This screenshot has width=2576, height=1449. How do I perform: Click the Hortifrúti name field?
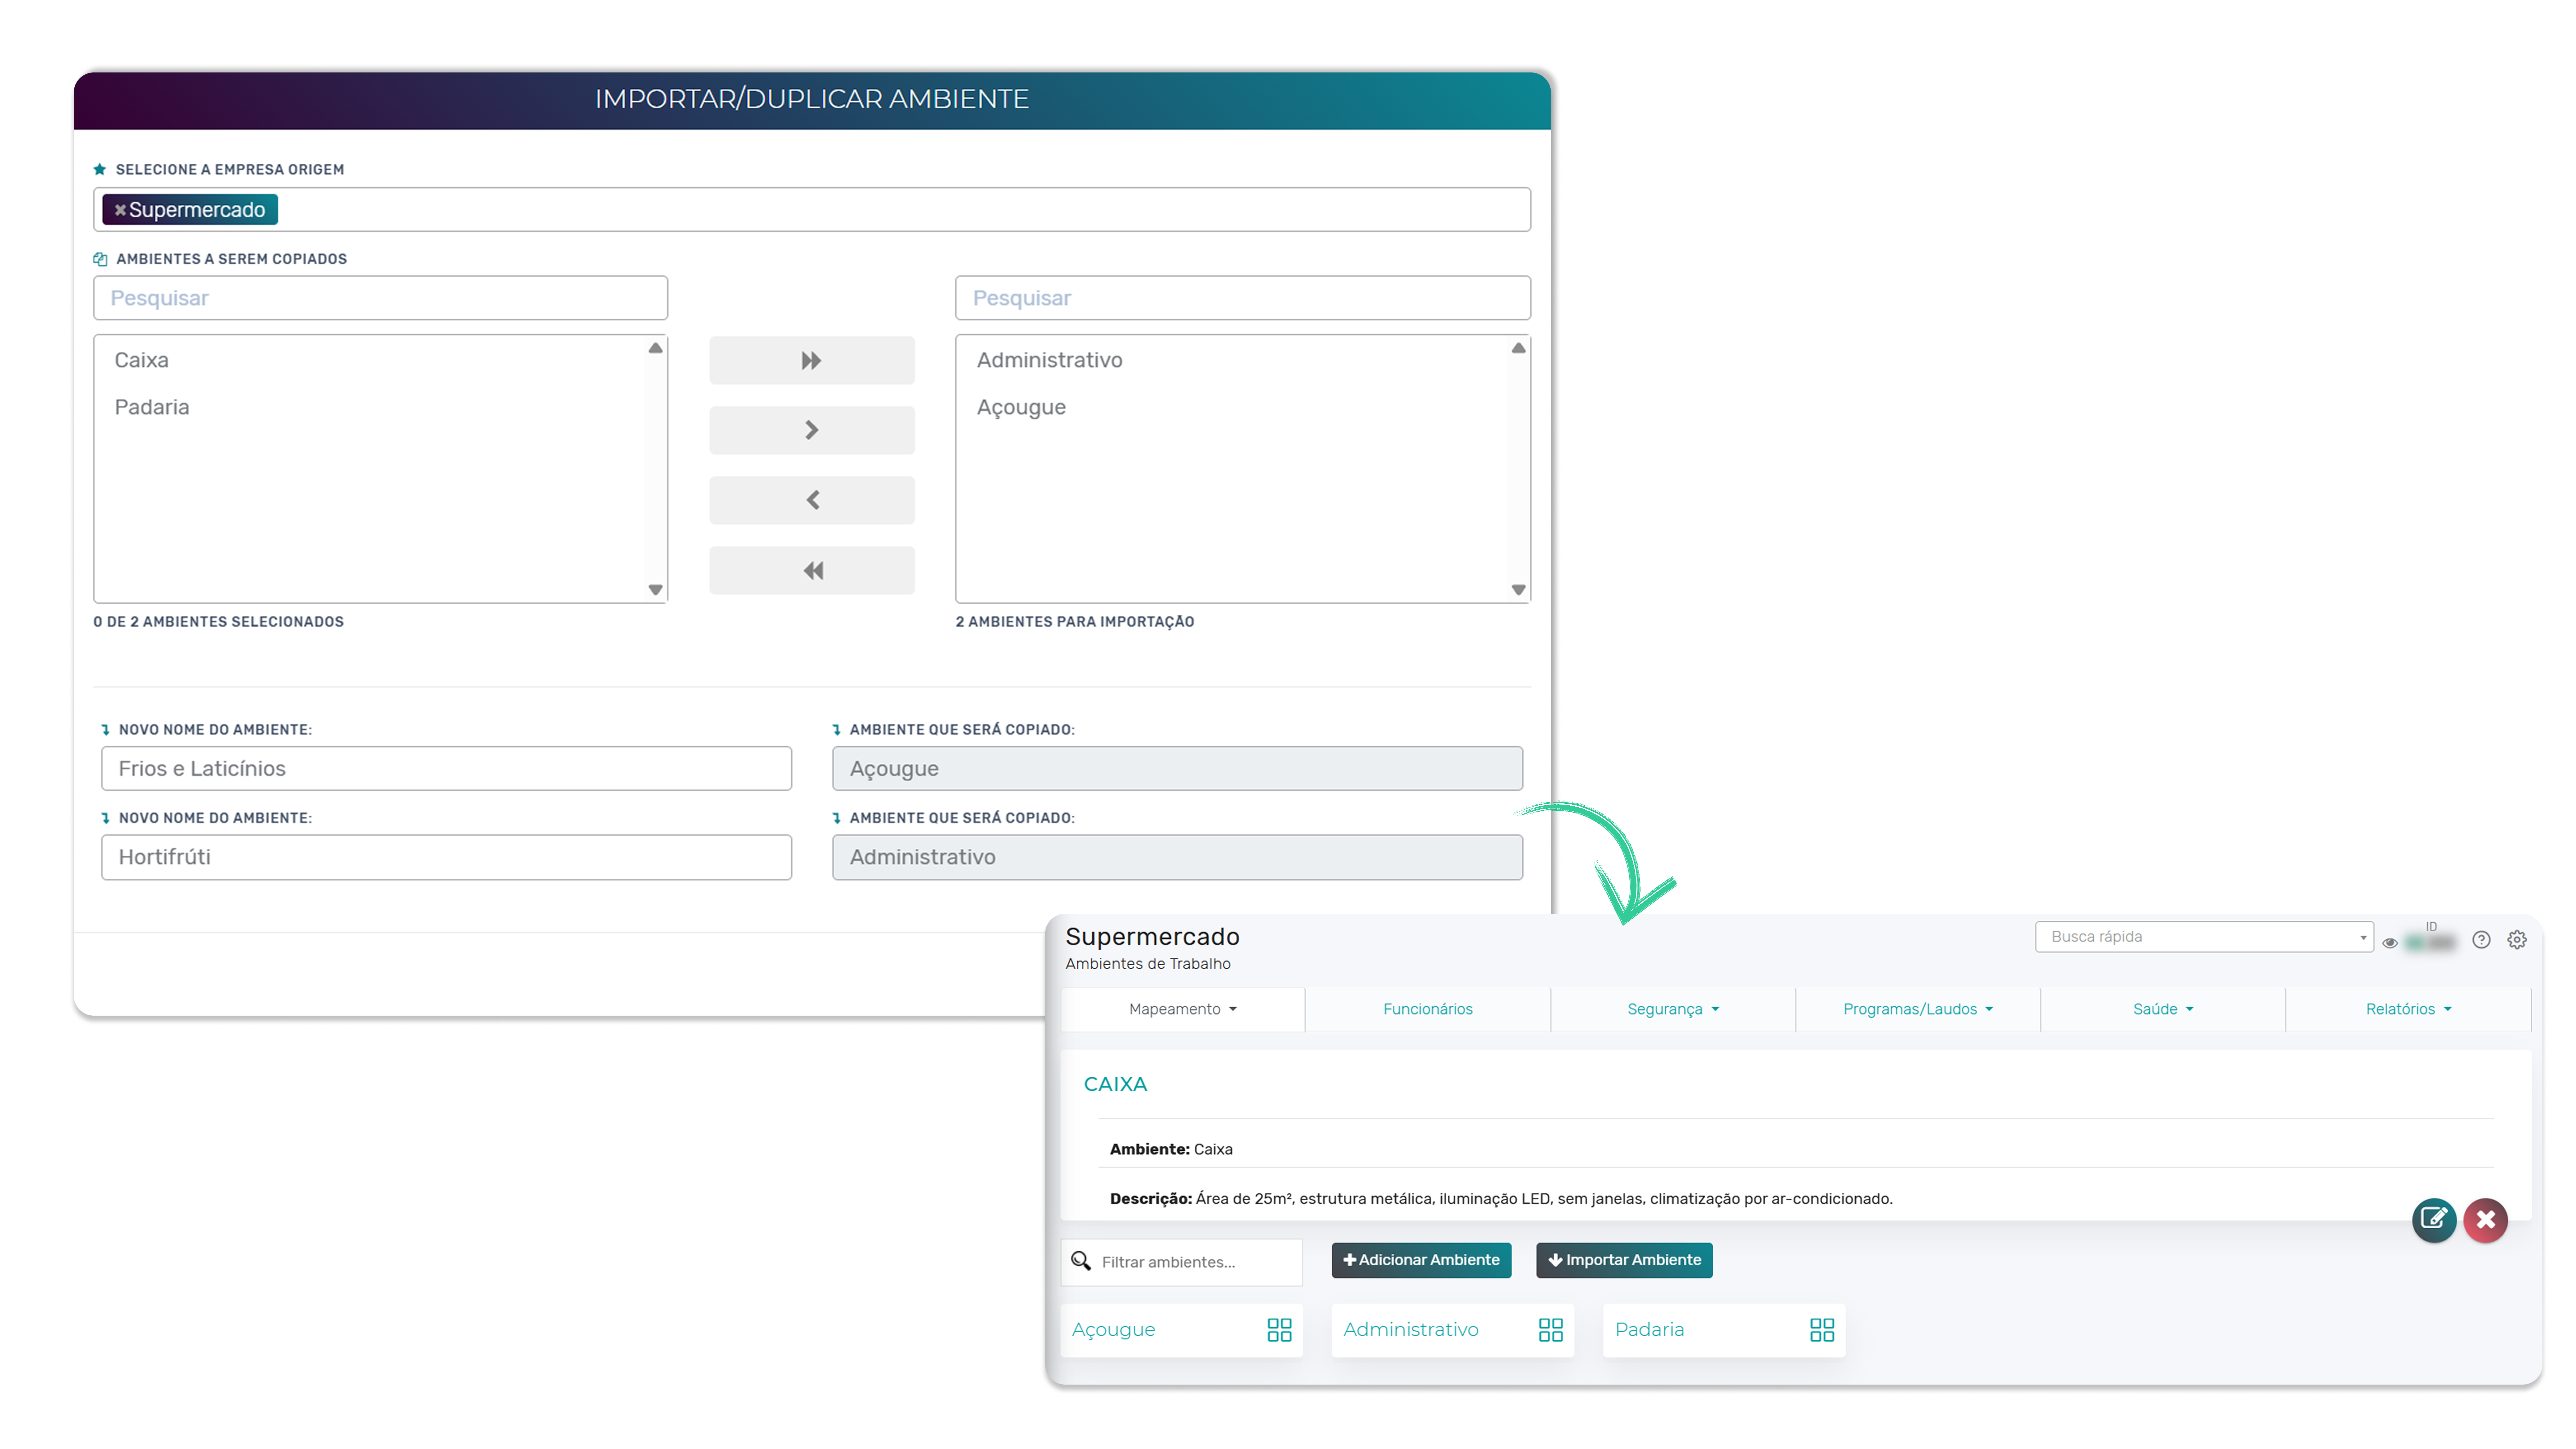(446, 857)
